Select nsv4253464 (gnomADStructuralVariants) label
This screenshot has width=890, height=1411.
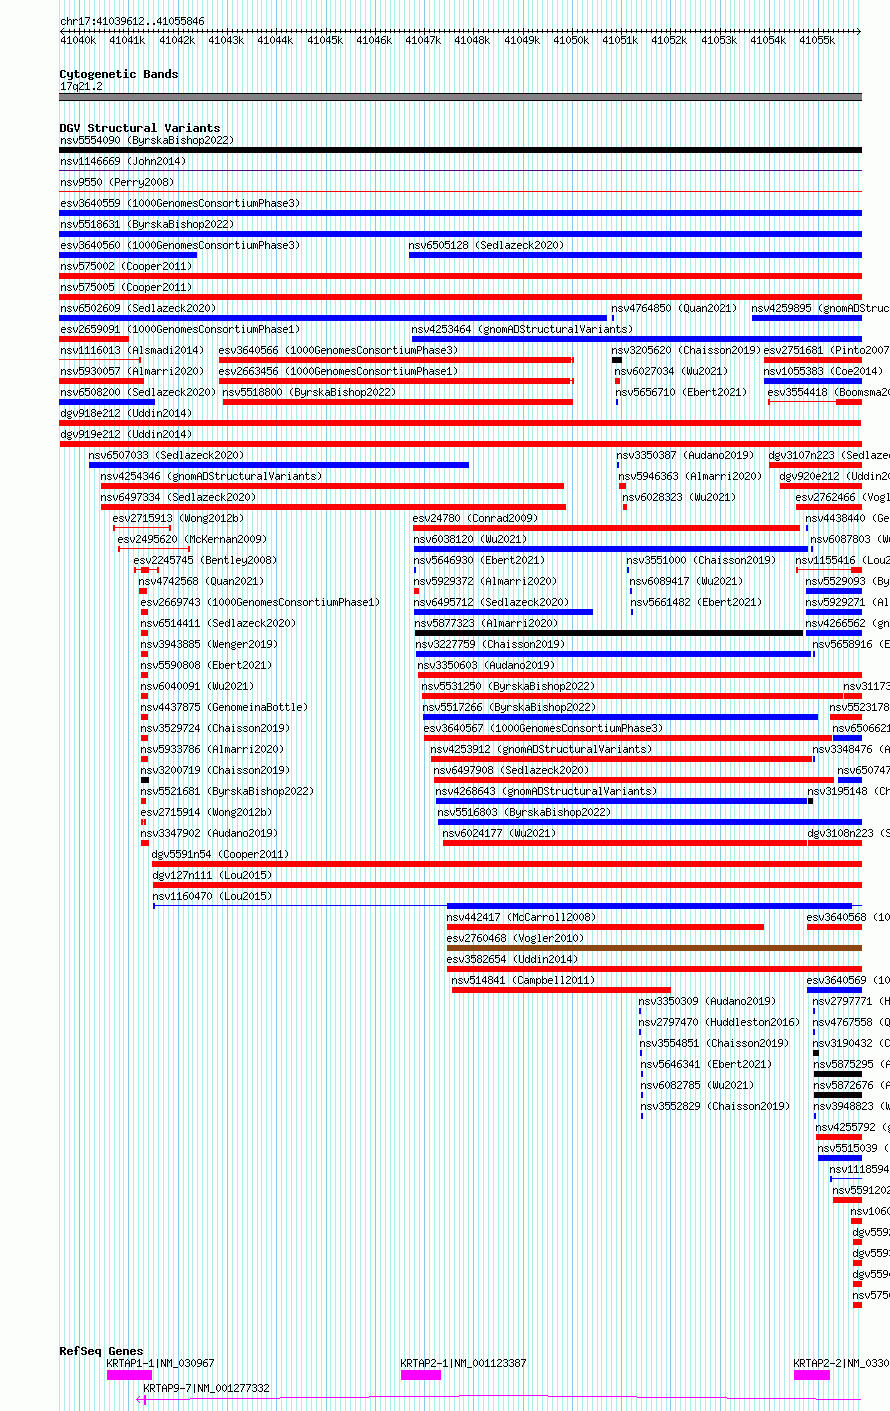(522, 329)
